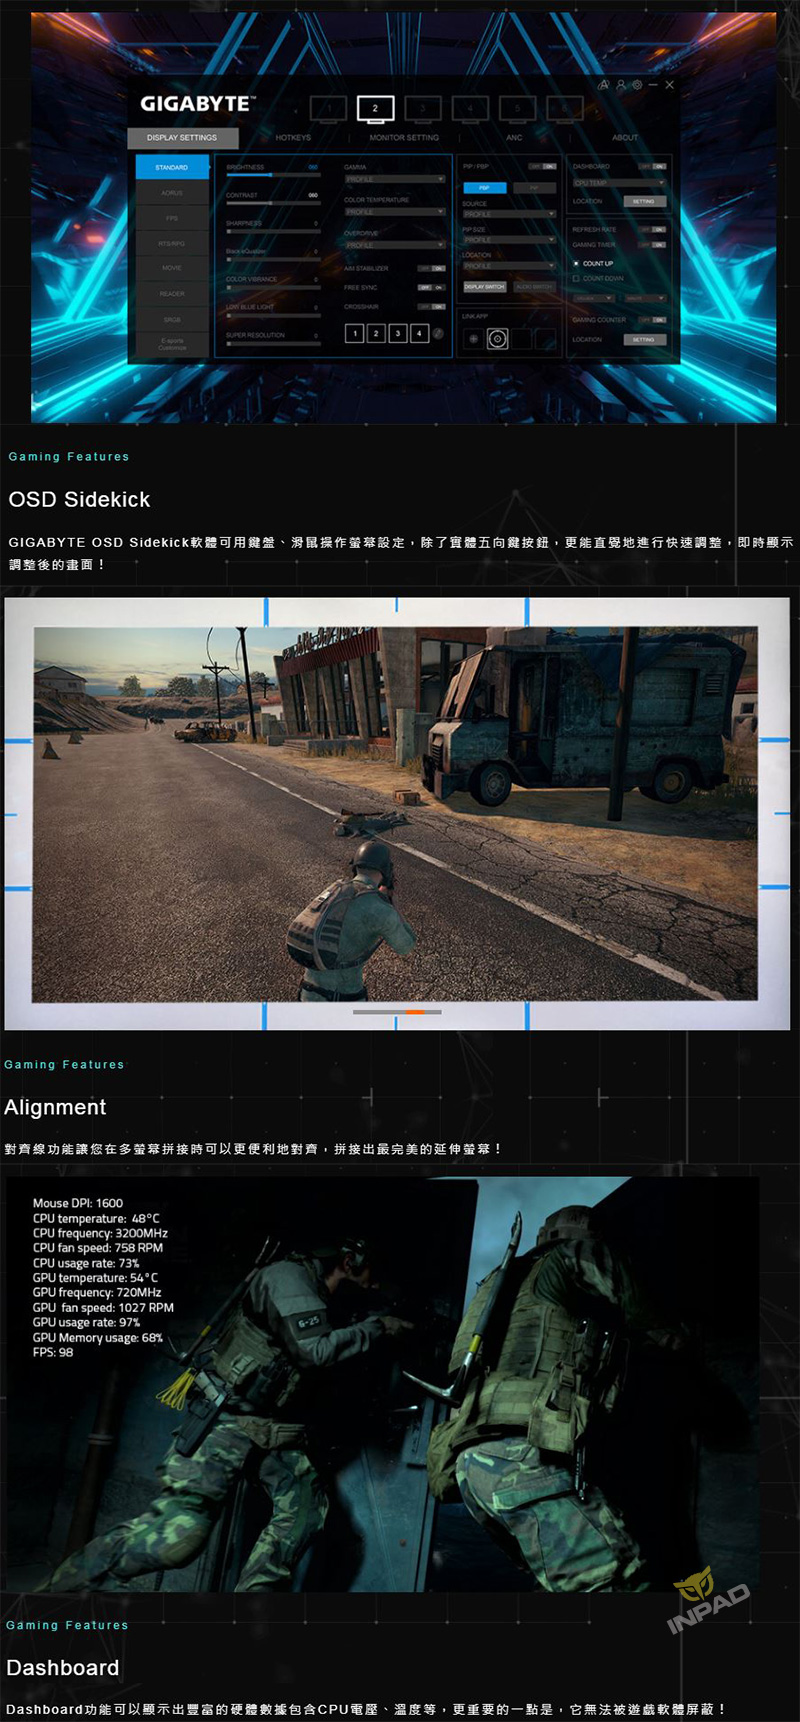800x1722 pixels.
Task: Select the linked app target icon
Action: coord(497,339)
